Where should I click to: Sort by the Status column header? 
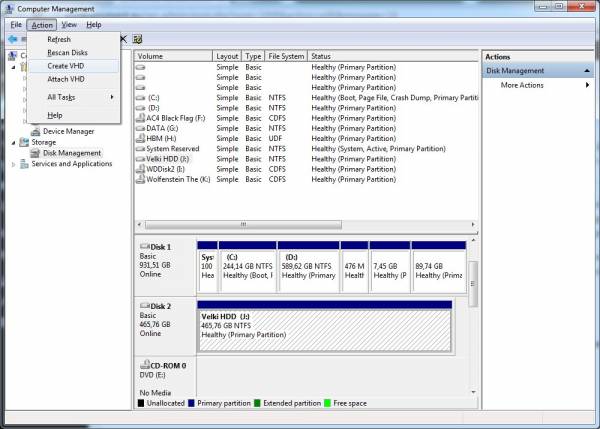pyautogui.click(x=393, y=56)
